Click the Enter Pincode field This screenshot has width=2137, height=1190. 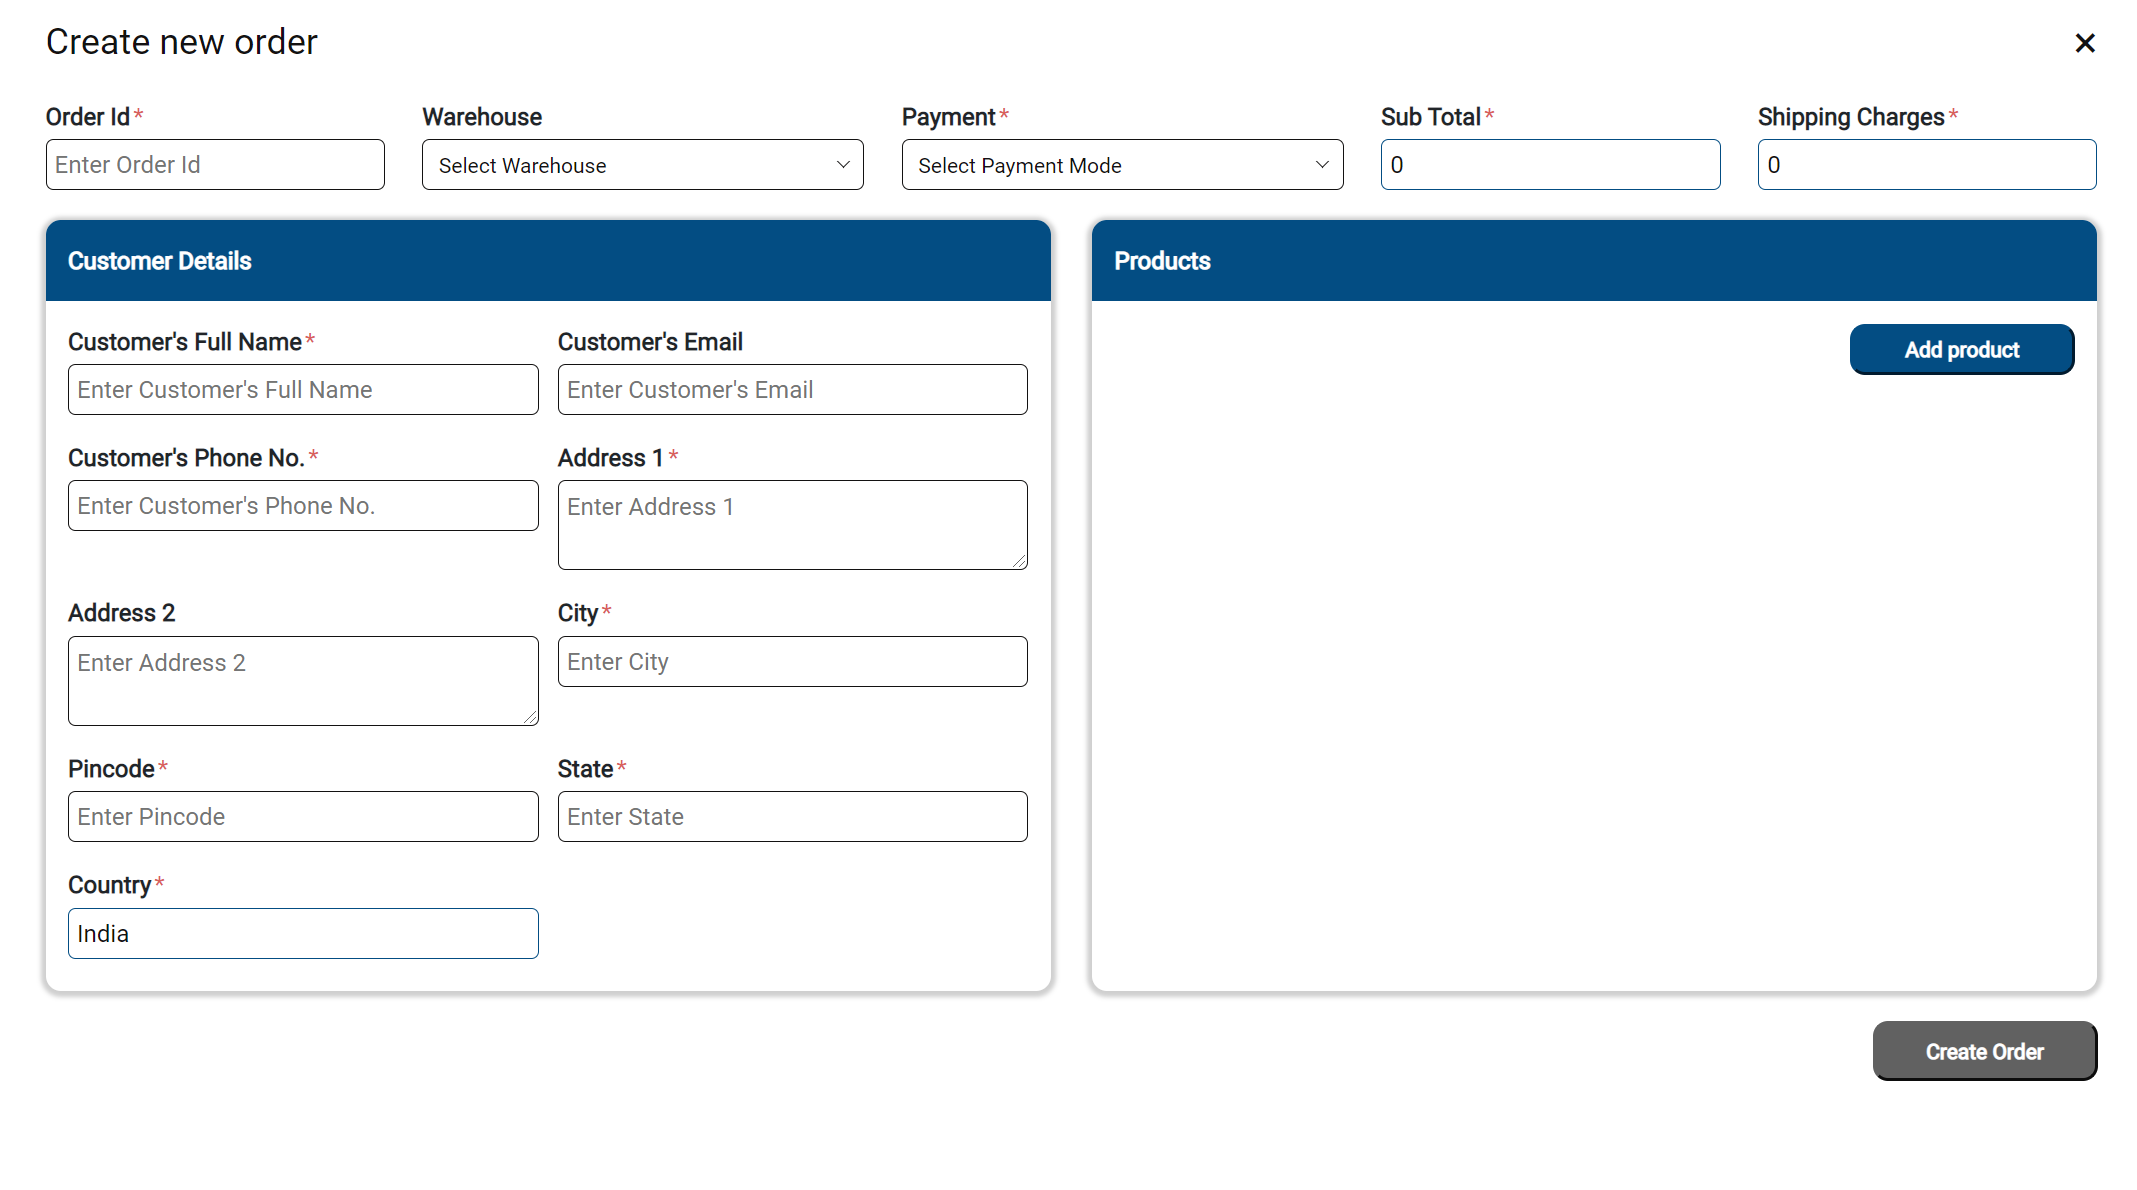[x=303, y=817]
